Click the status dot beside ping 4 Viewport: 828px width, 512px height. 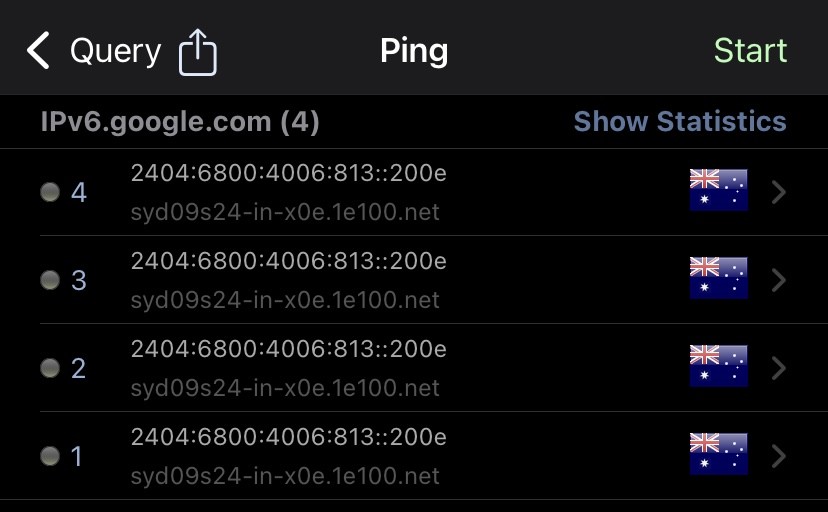coord(49,193)
